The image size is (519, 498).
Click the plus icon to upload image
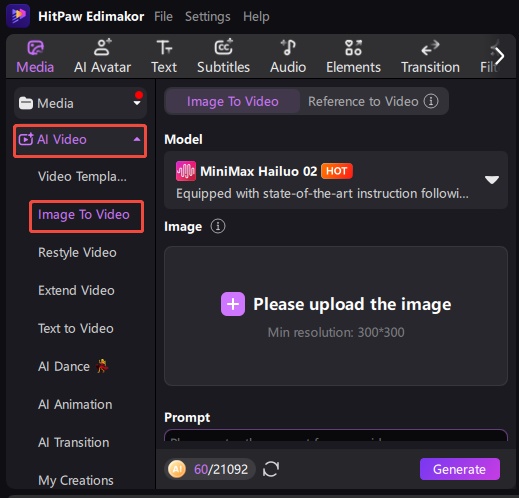233,304
